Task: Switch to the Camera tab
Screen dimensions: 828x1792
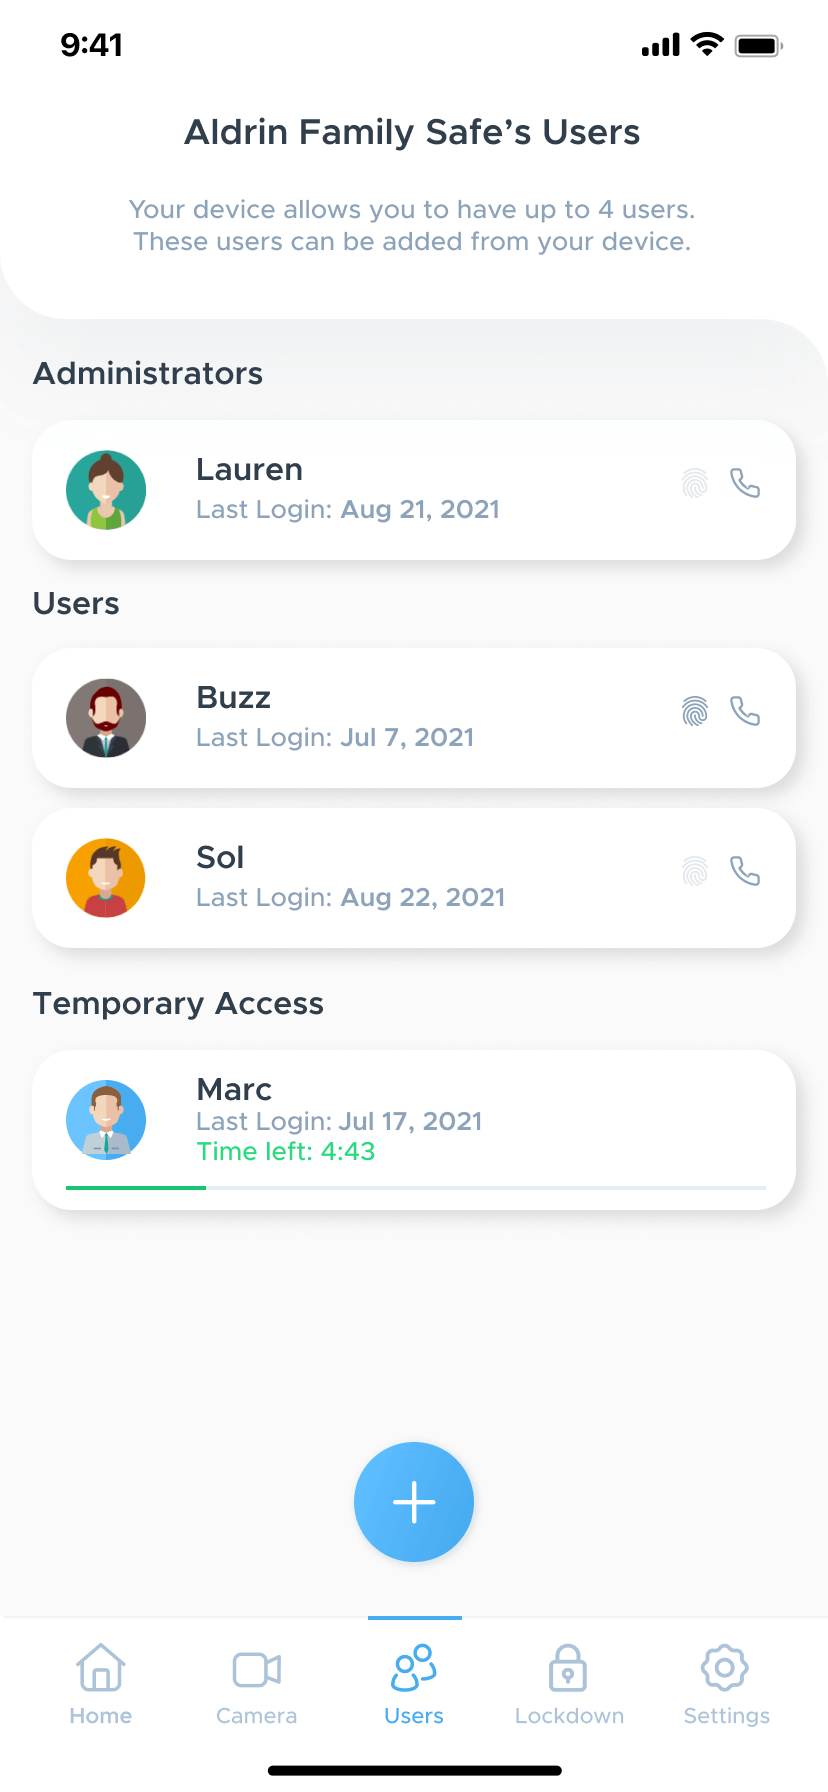Action: pyautogui.click(x=257, y=1686)
